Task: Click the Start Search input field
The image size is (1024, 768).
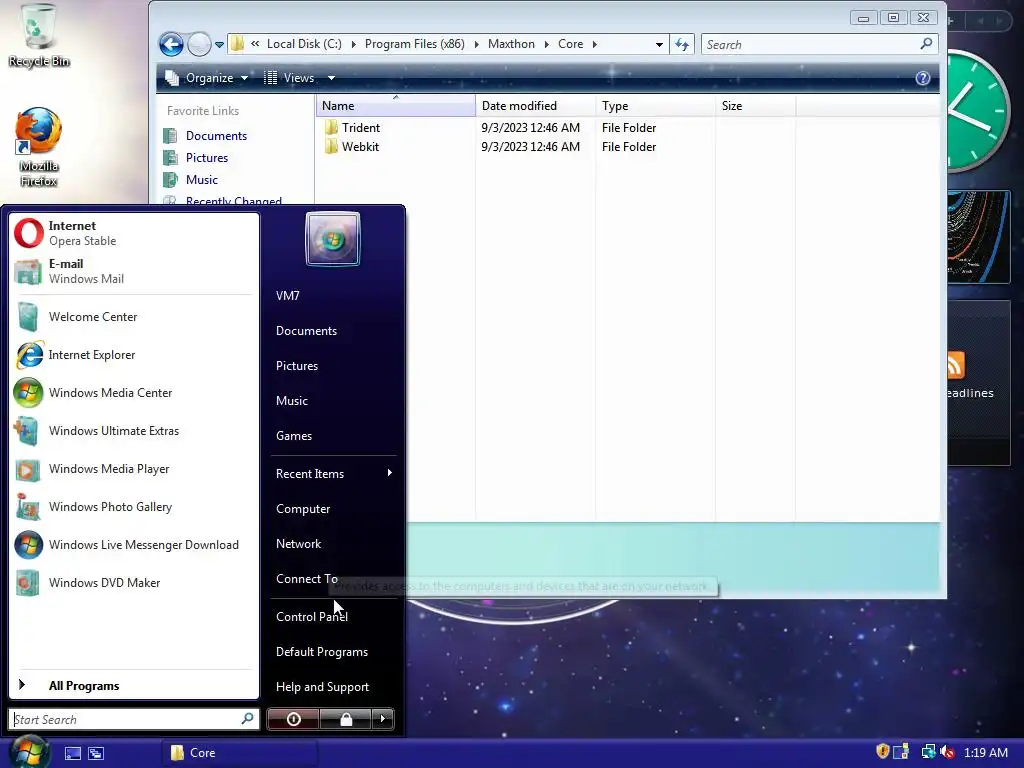Action: 134,719
